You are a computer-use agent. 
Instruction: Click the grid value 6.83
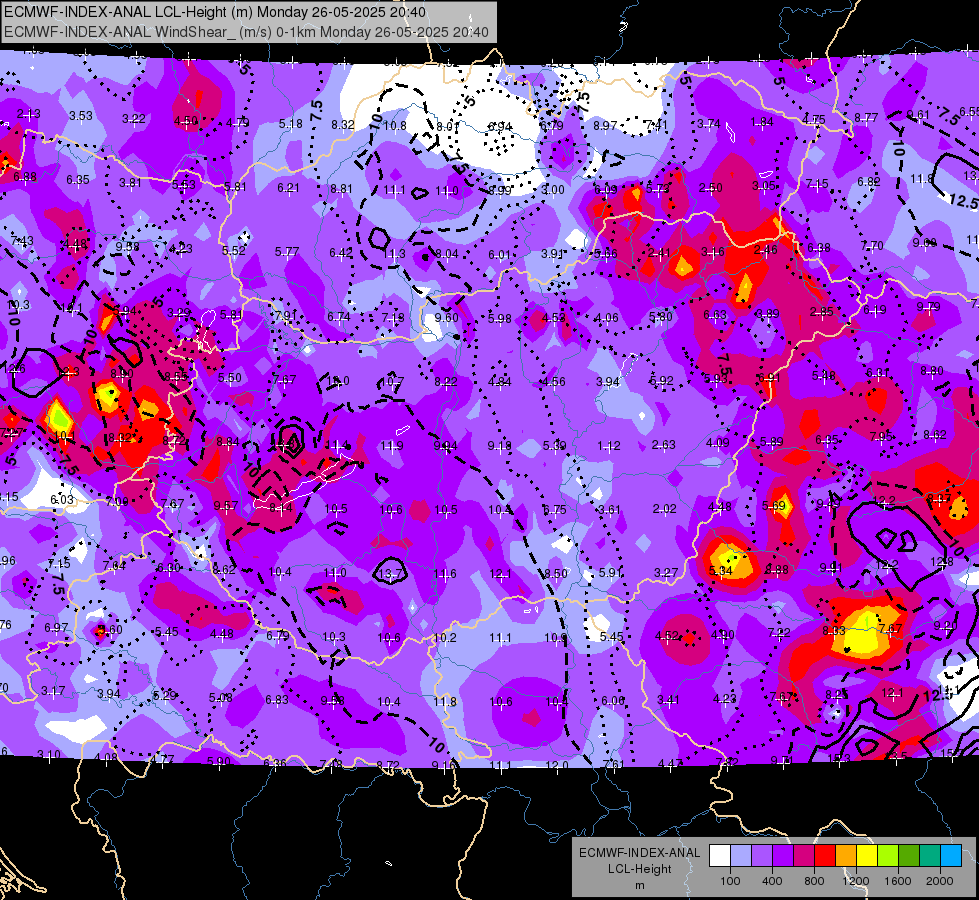coord(277,700)
